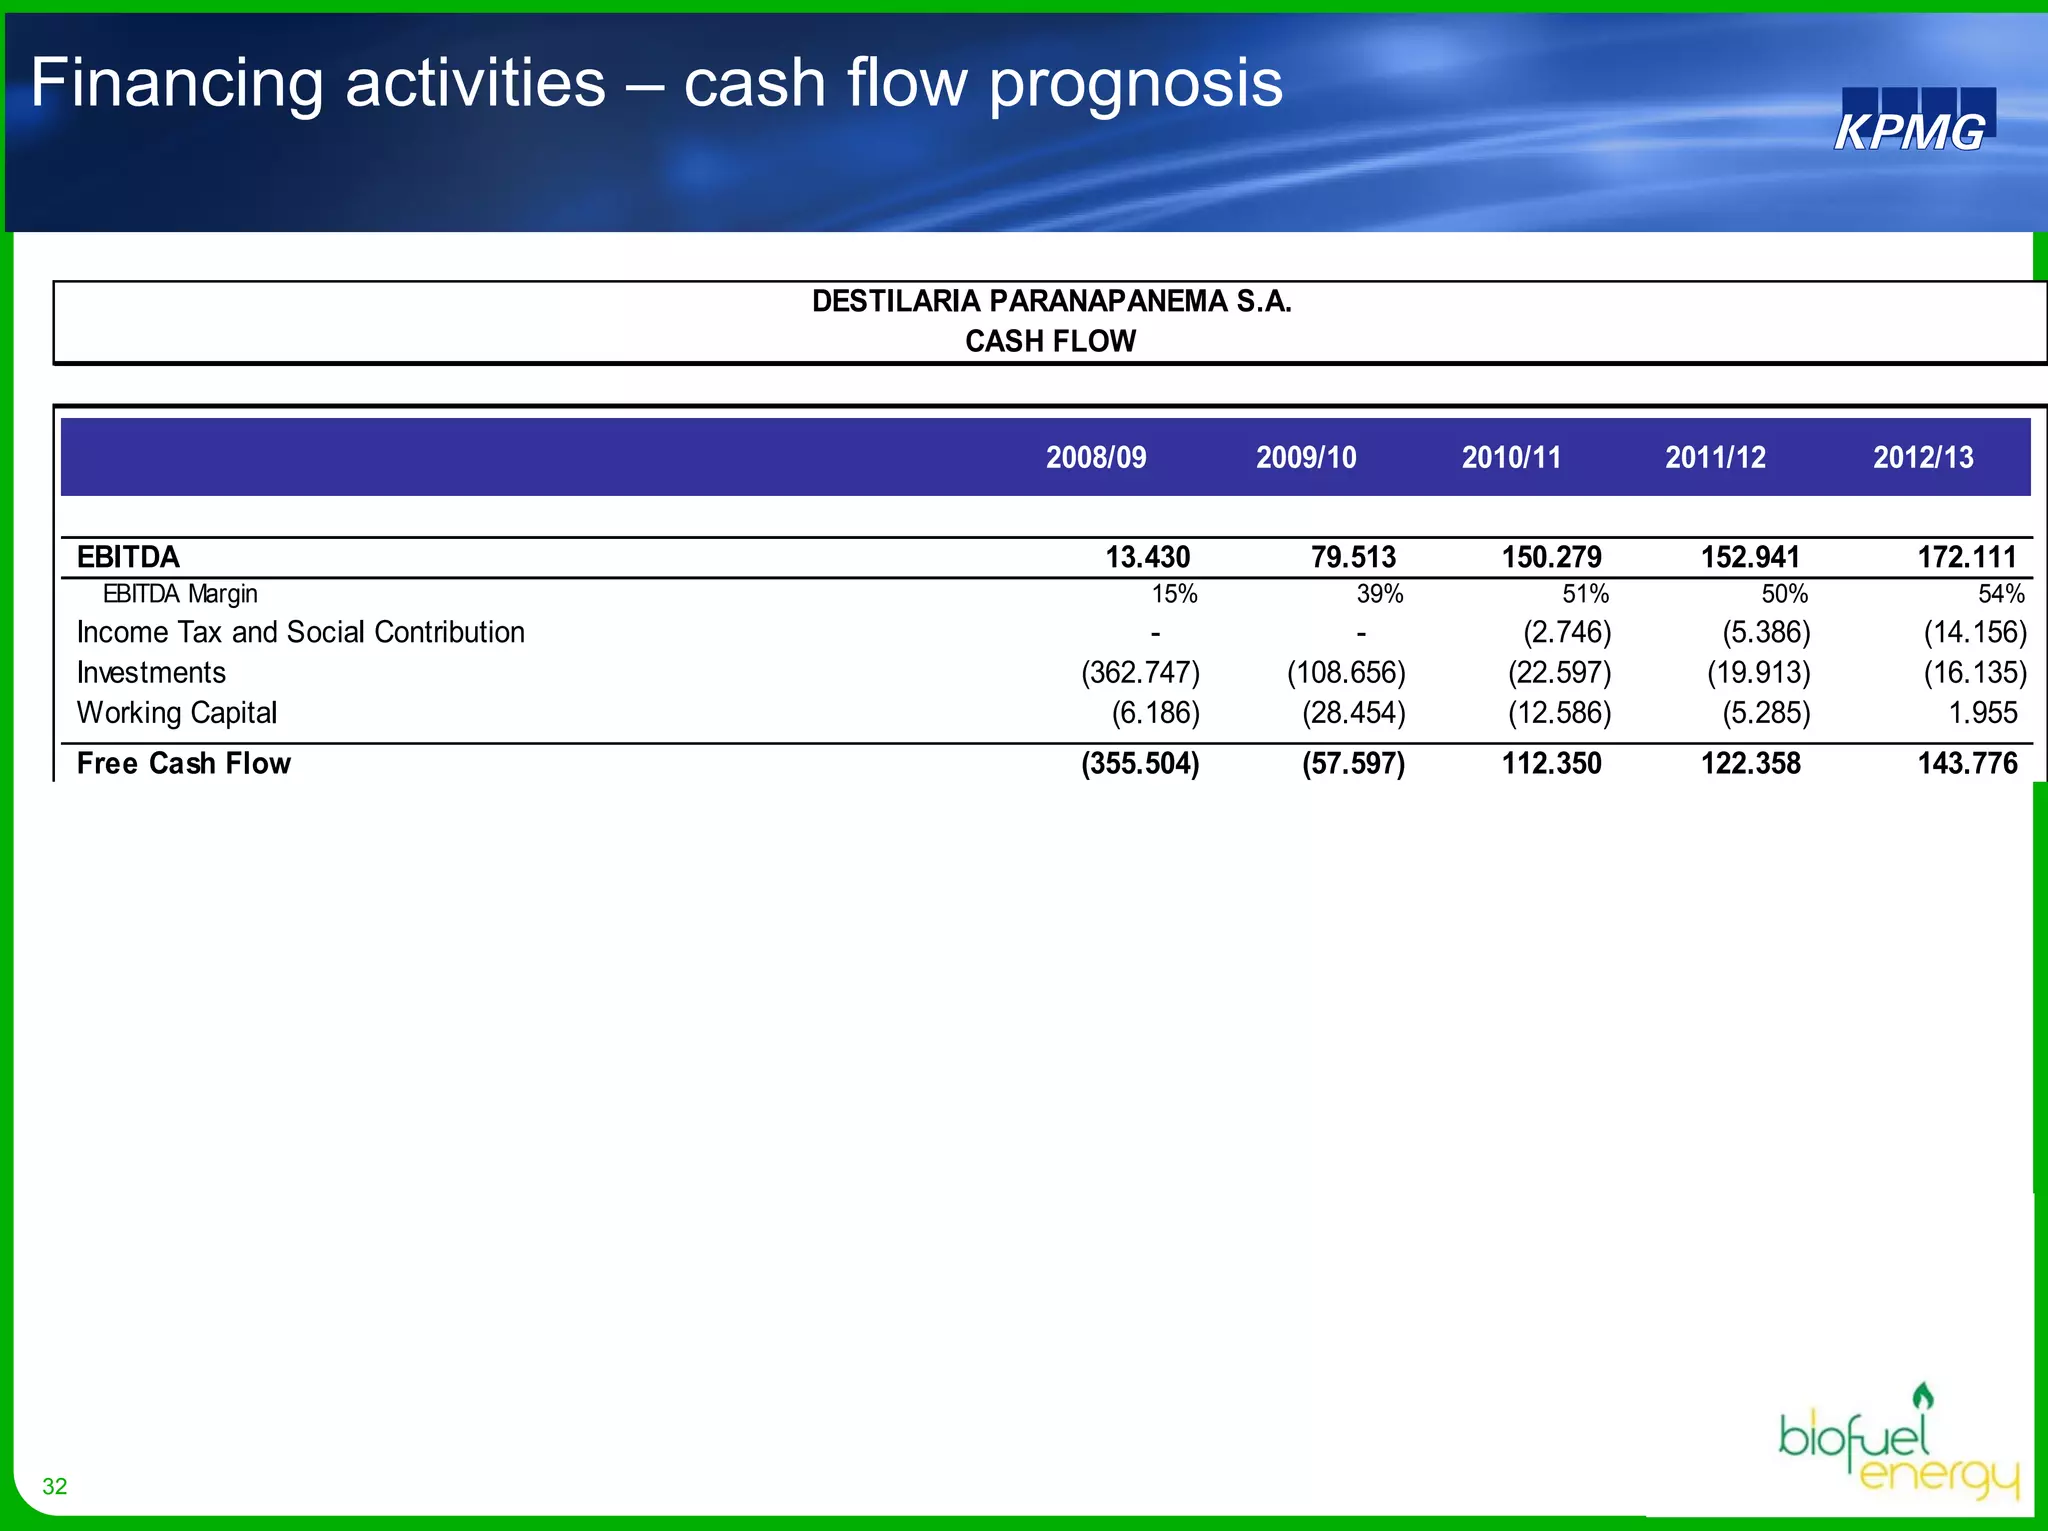Image resolution: width=2048 pixels, height=1531 pixels.
Task: Click the Free Cash Flow row label
Action: [x=183, y=764]
